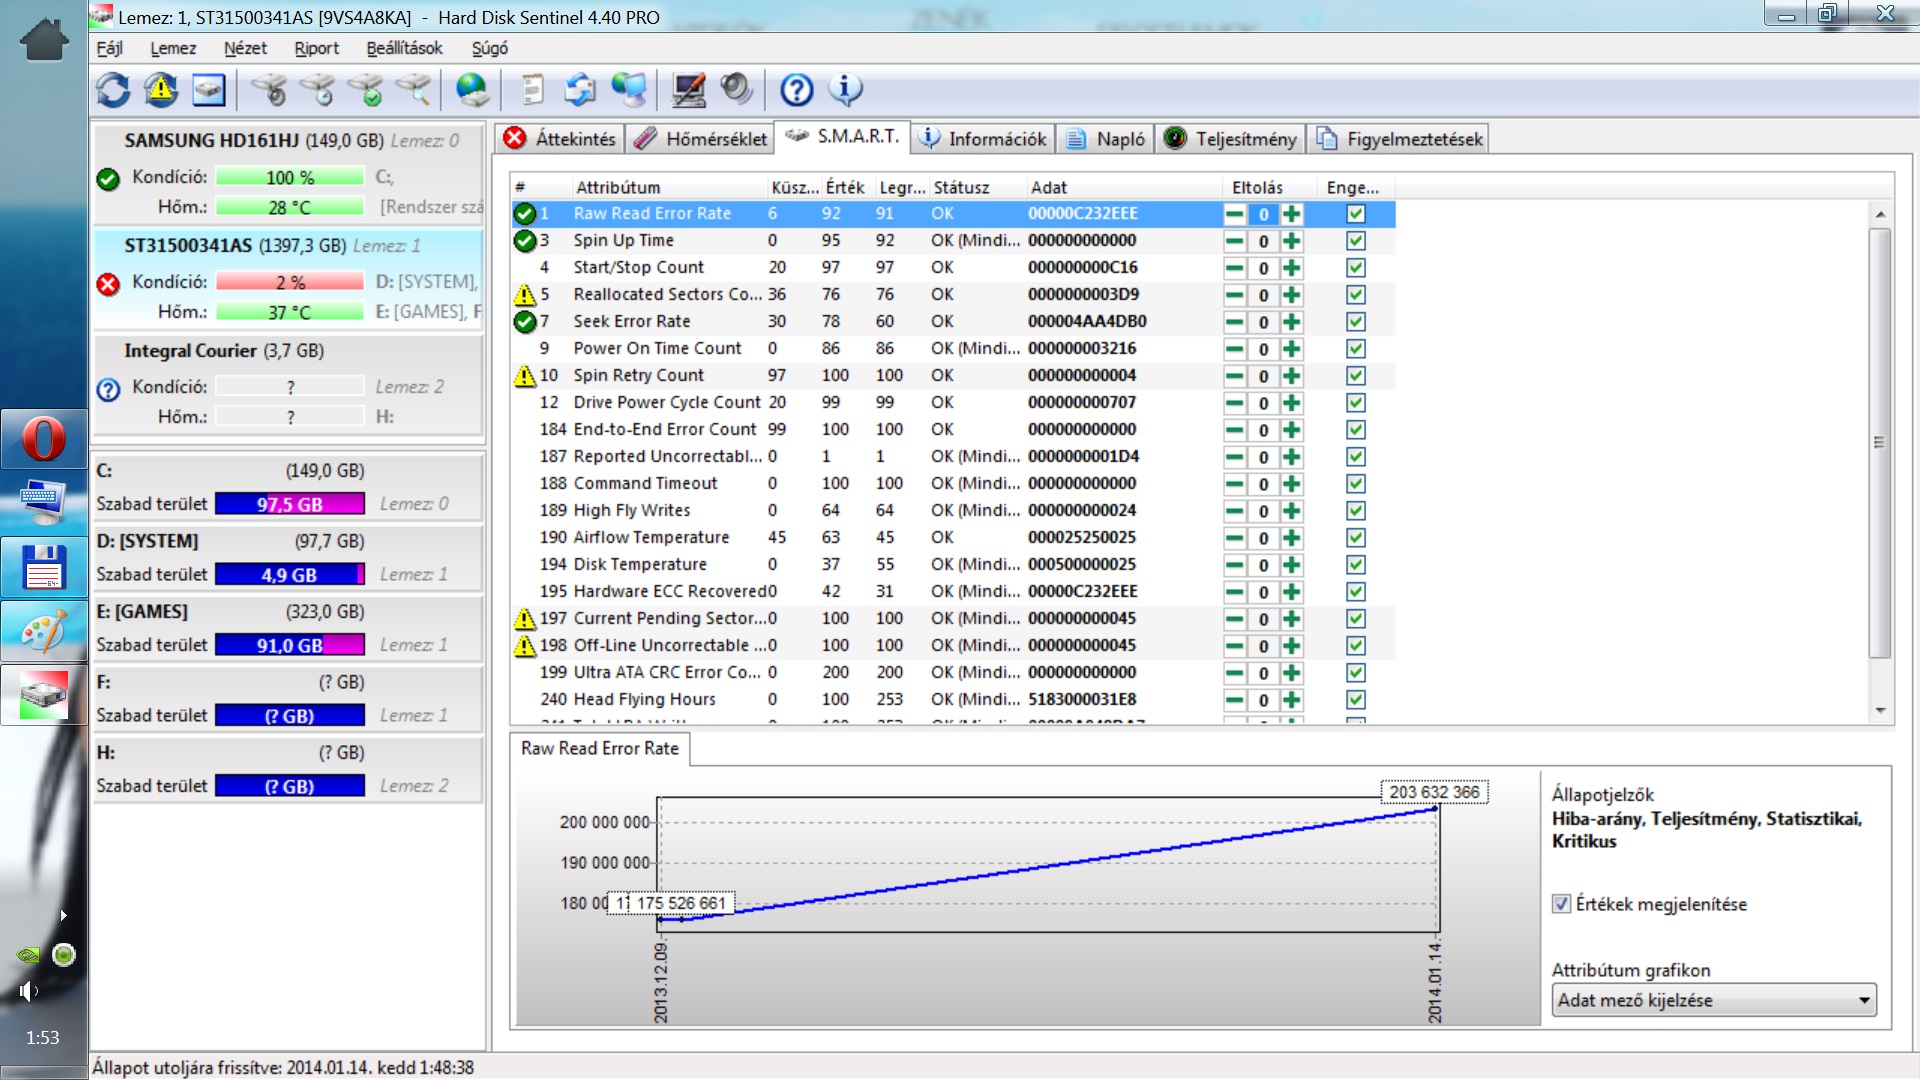Click the 203 632 366 graph value marker
The width and height of the screenshot is (1920, 1080).
pos(1434,792)
